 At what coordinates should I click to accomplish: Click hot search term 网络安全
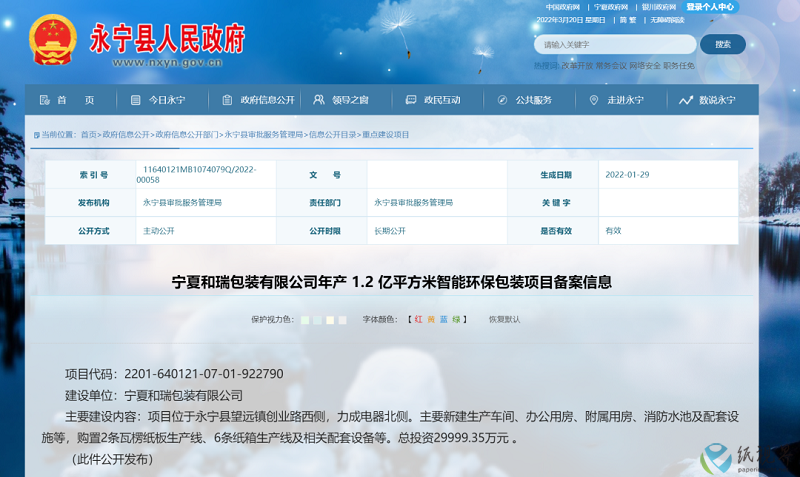coord(644,66)
